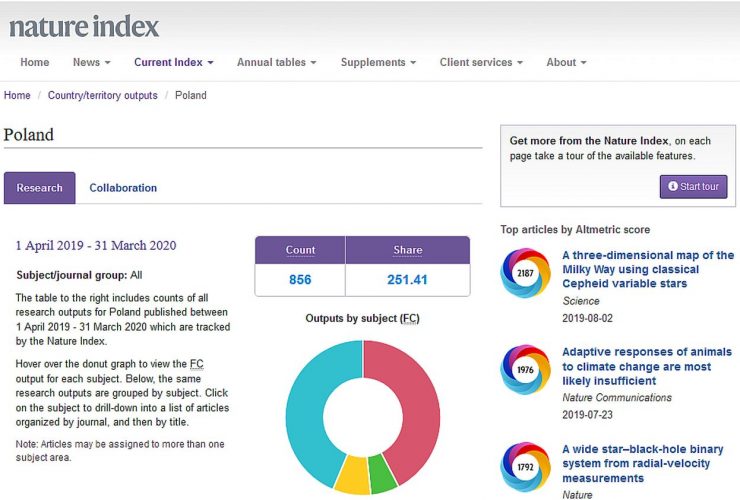Click the Poland page heading

pos(28,135)
